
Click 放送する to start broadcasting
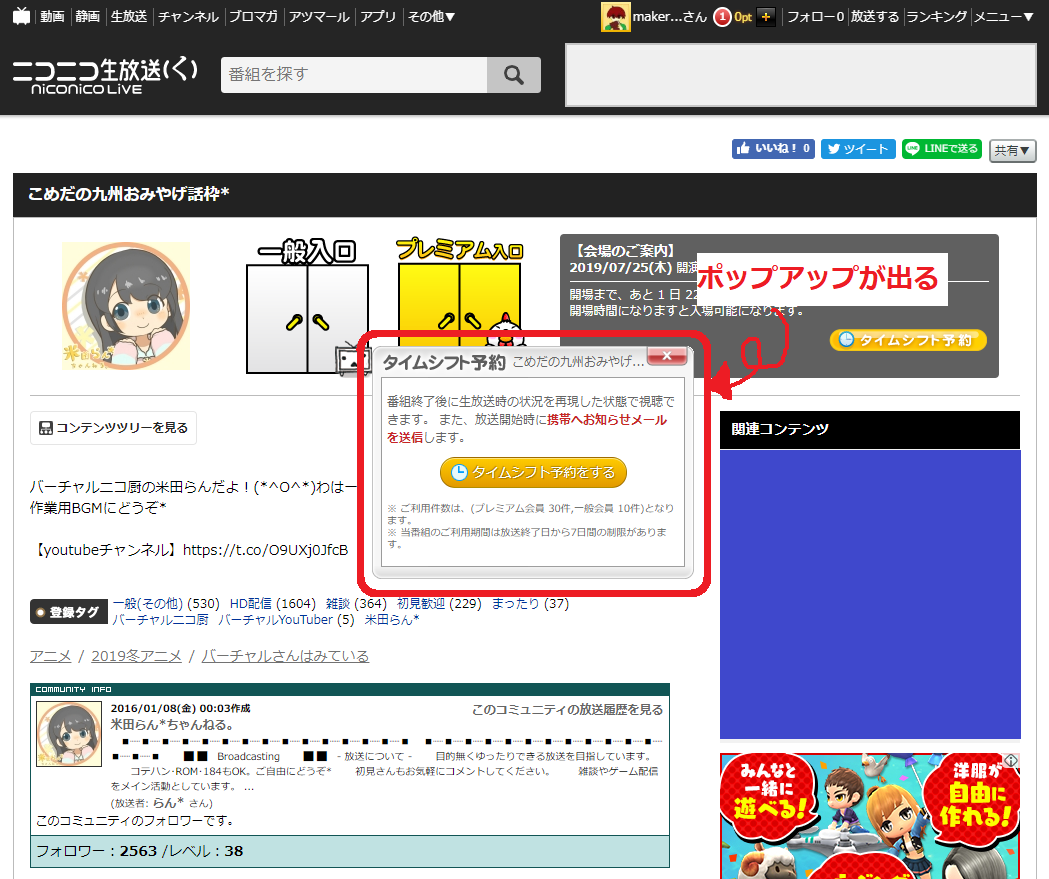click(x=875, y=17)
